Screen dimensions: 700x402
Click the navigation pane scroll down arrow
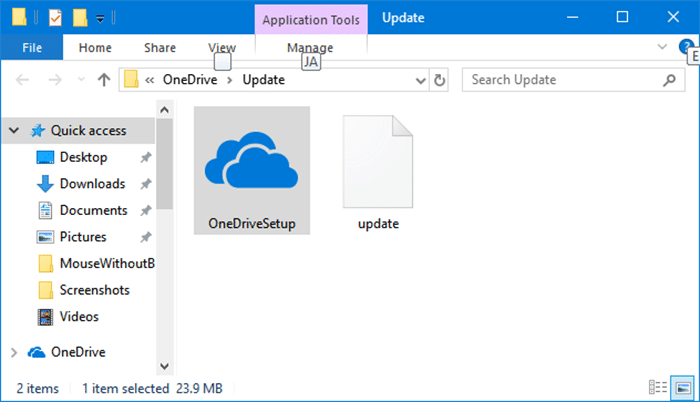(x=164, y=367)
